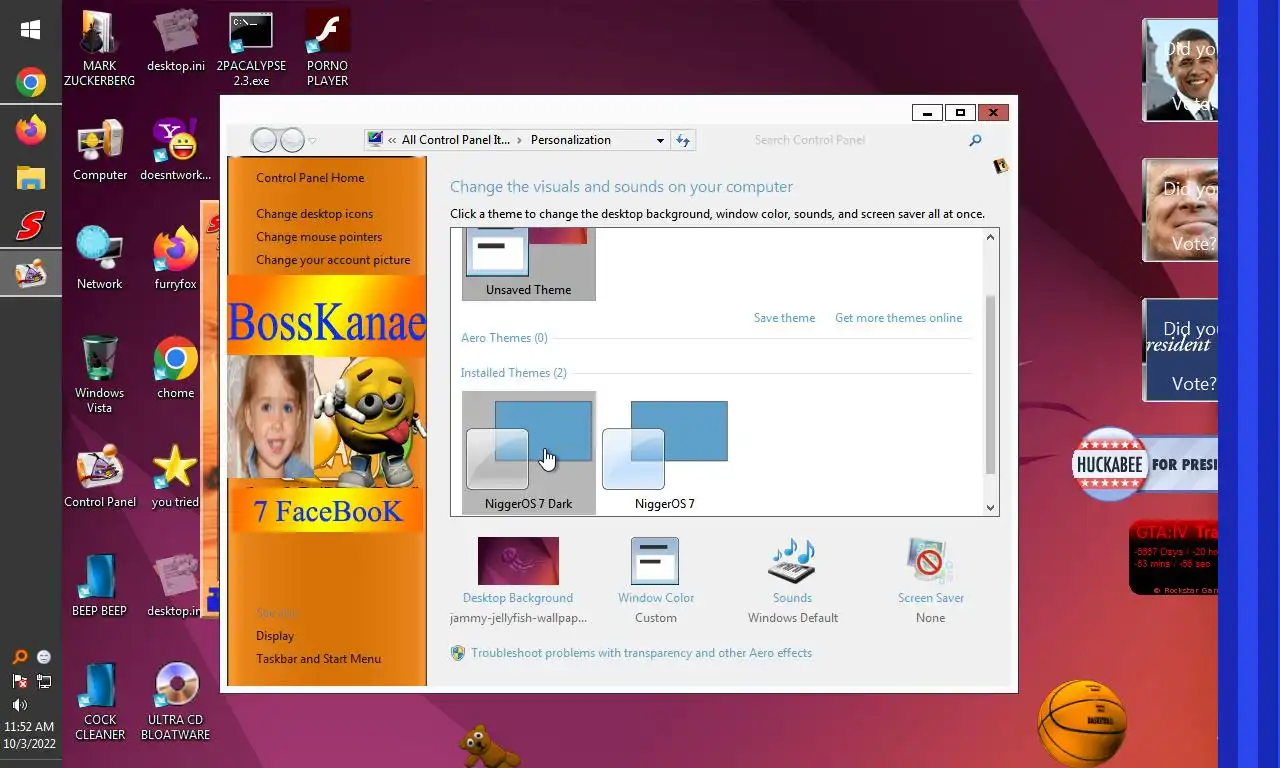1280x768 pixels.
Task: Select the Control Panel desktop icon
Action: coord(100,476)
